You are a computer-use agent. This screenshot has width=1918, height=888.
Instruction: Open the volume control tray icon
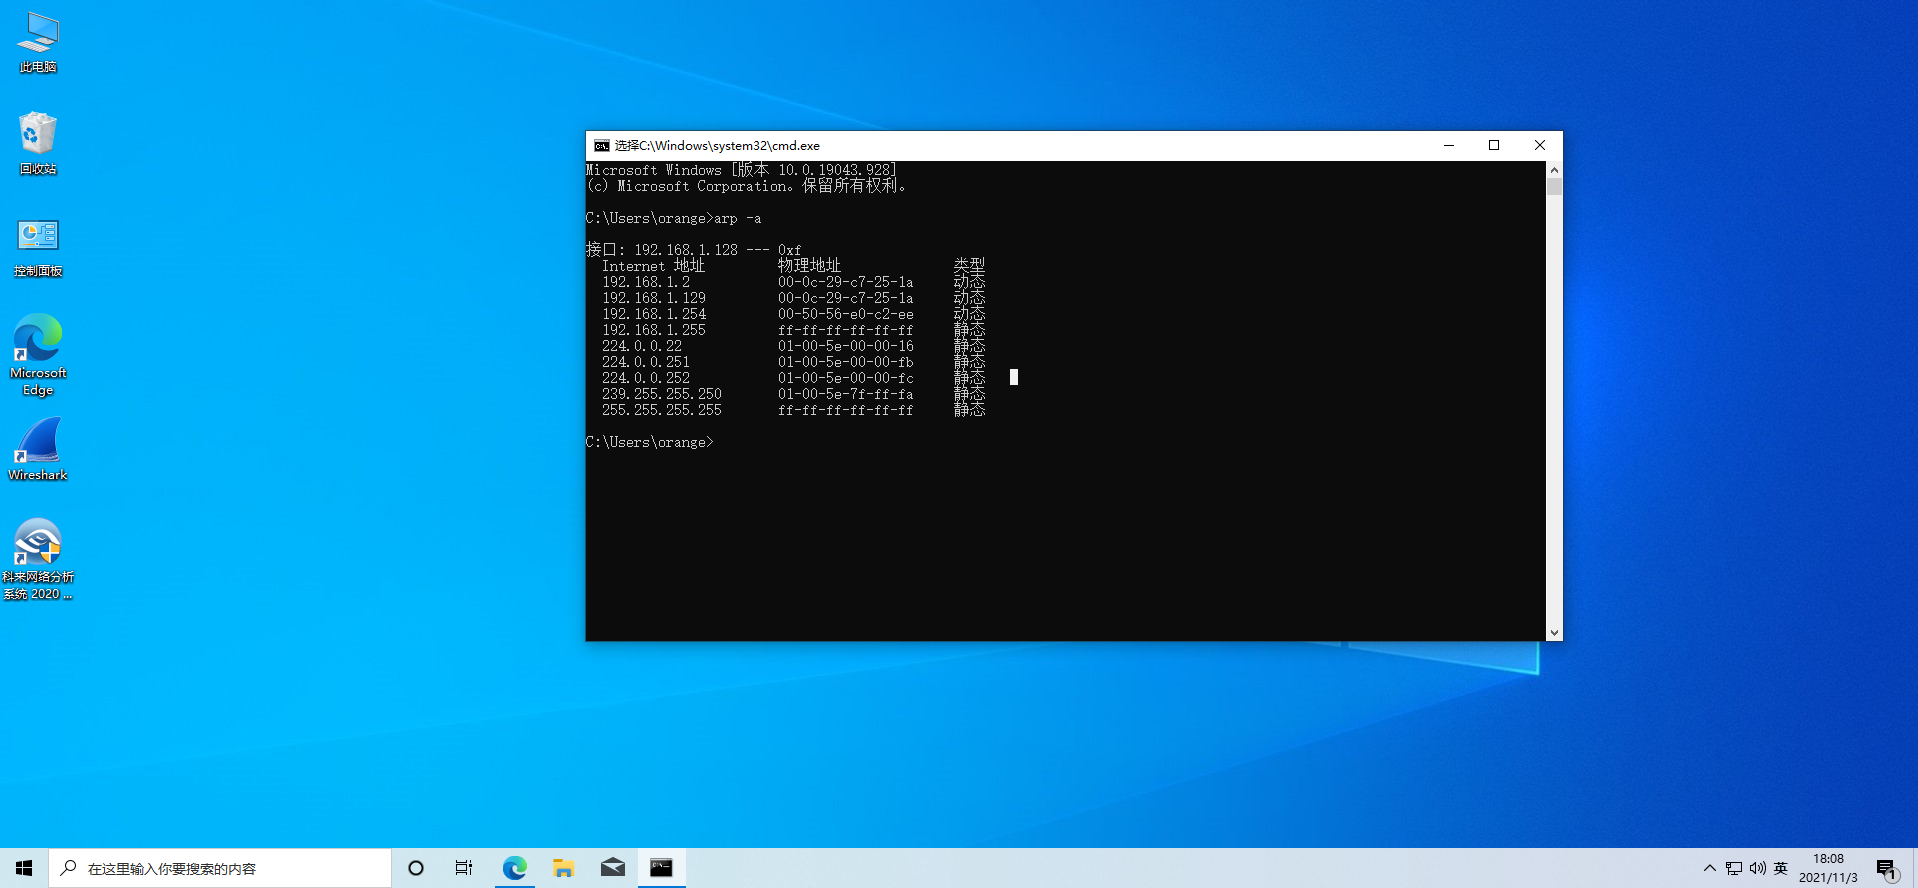tap(1757, 868)
